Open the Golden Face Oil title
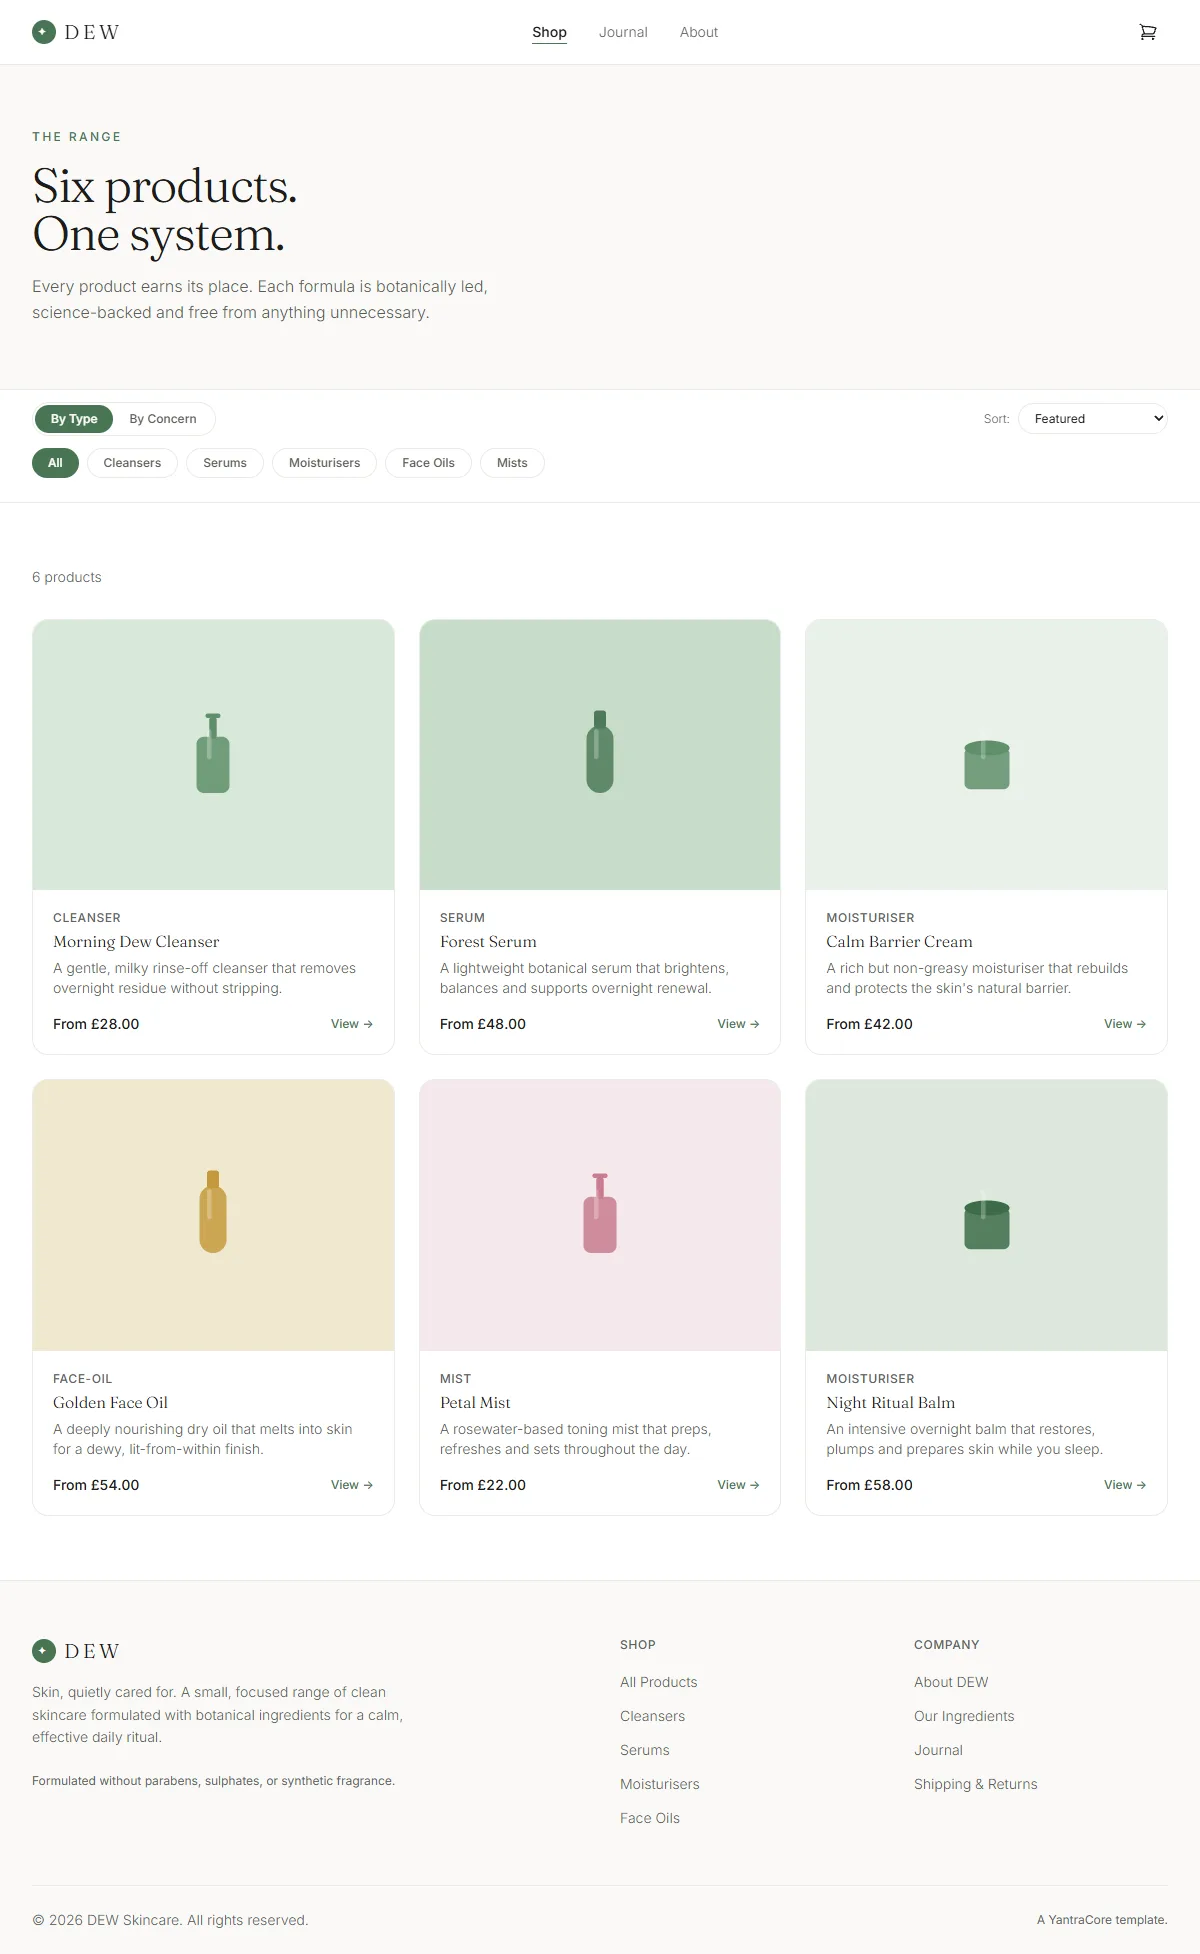Screen dimensions: 1200x1954 click(x=110, y=1403)
